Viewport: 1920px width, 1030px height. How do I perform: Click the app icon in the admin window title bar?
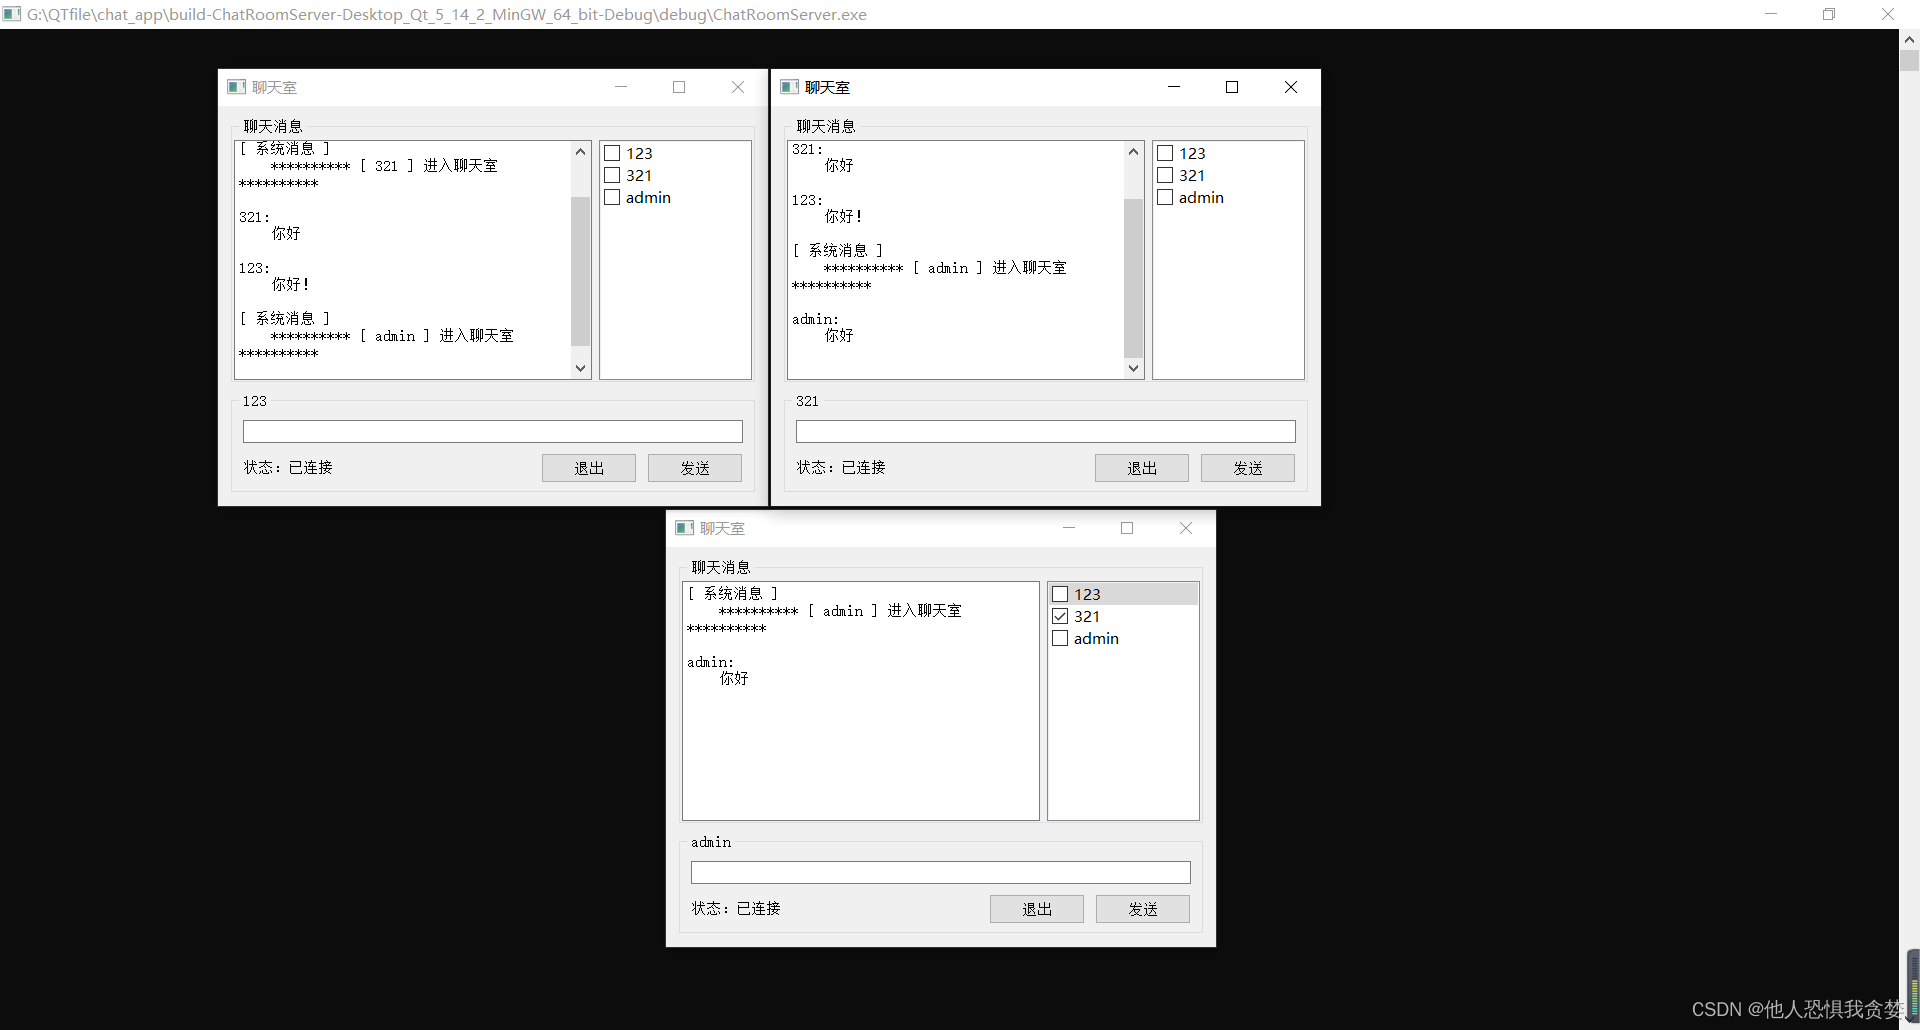click(x=684, y=528)
